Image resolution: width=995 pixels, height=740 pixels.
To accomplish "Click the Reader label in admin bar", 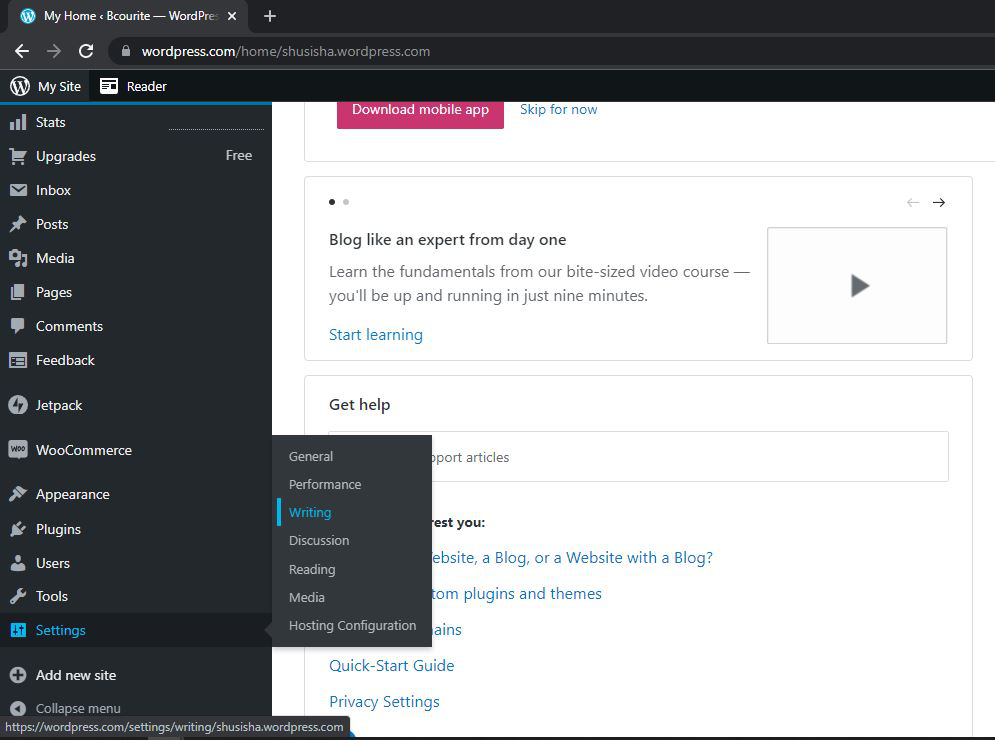I will [x=147, y=86].
